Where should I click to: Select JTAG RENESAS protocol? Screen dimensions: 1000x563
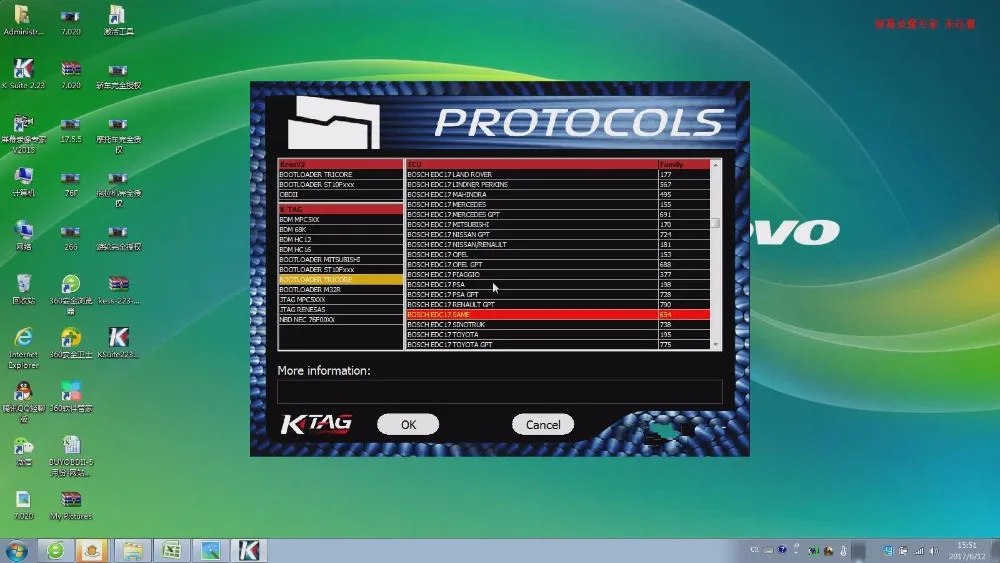(341, 309)
